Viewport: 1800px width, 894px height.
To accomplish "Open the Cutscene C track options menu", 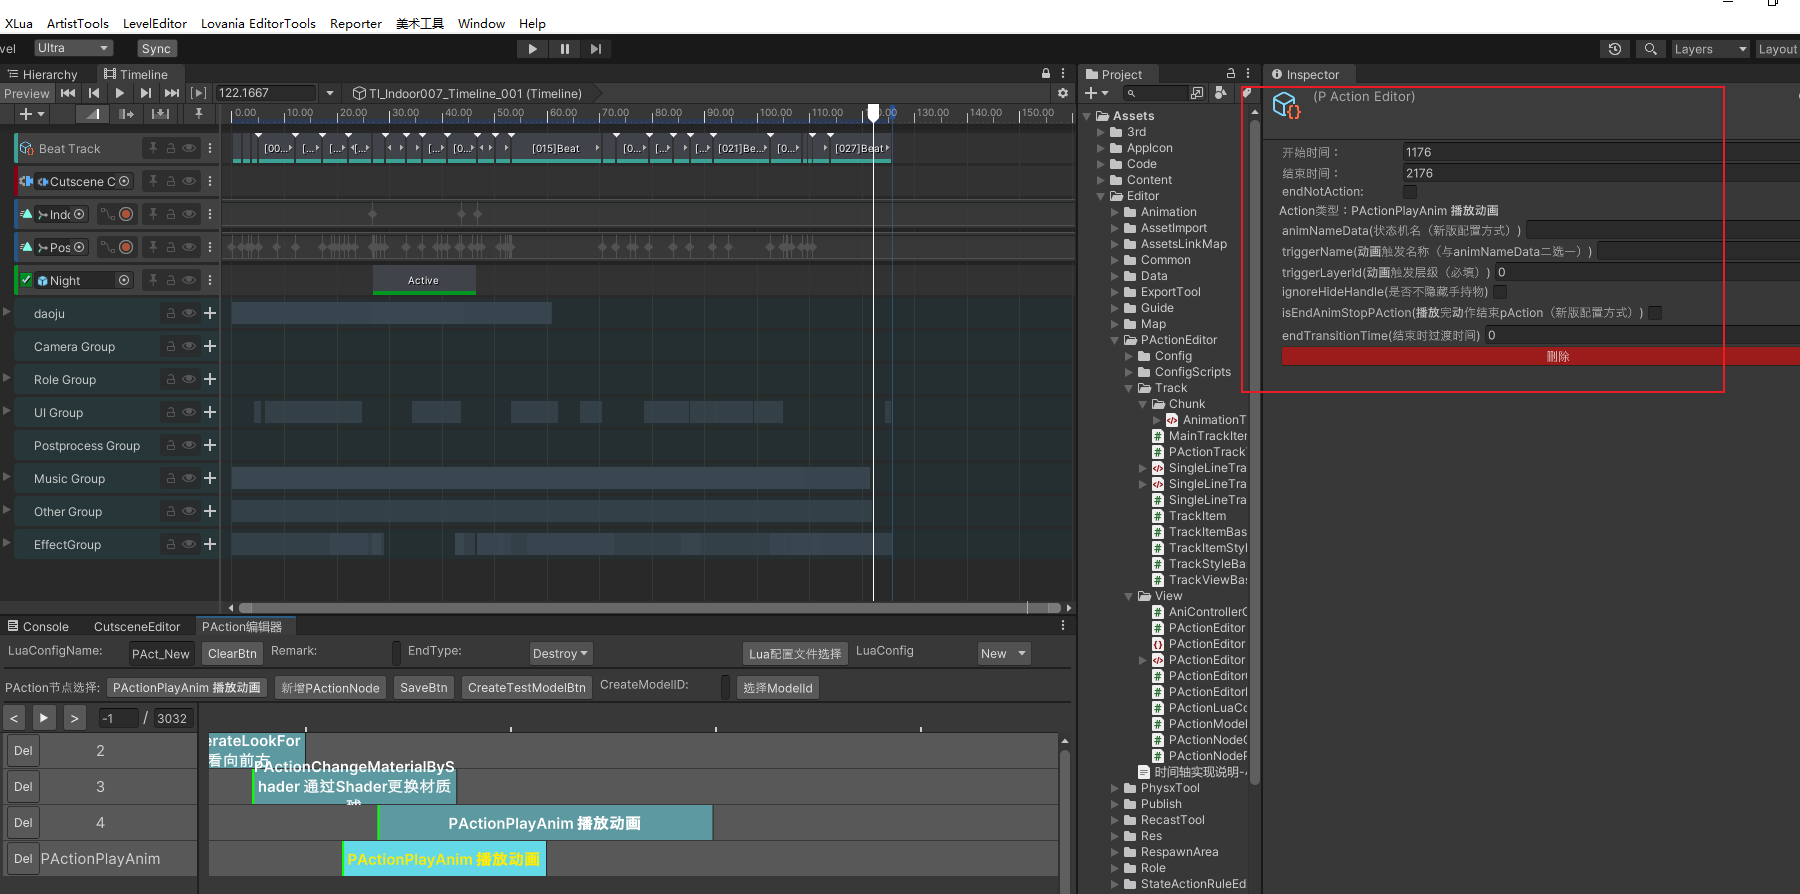I will click(x=210, y=181).
